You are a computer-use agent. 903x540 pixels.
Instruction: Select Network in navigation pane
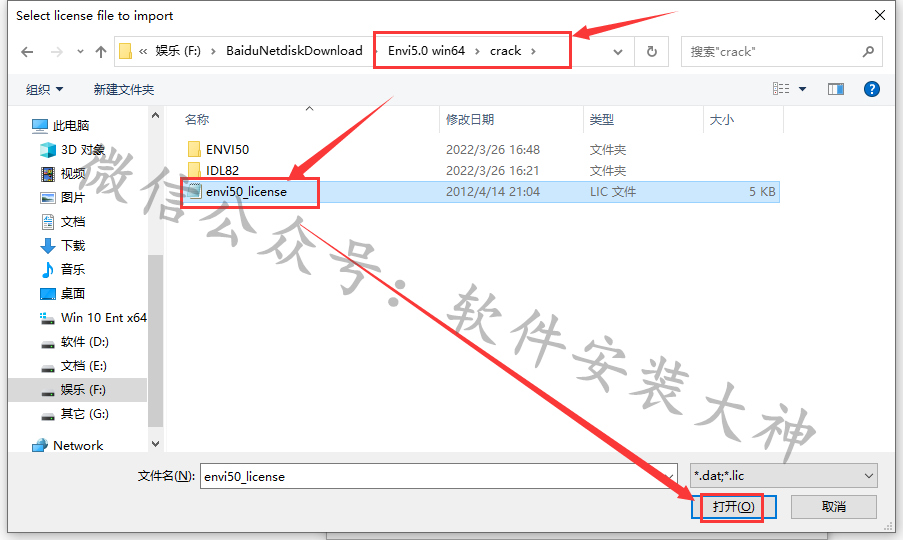(78, 446)
